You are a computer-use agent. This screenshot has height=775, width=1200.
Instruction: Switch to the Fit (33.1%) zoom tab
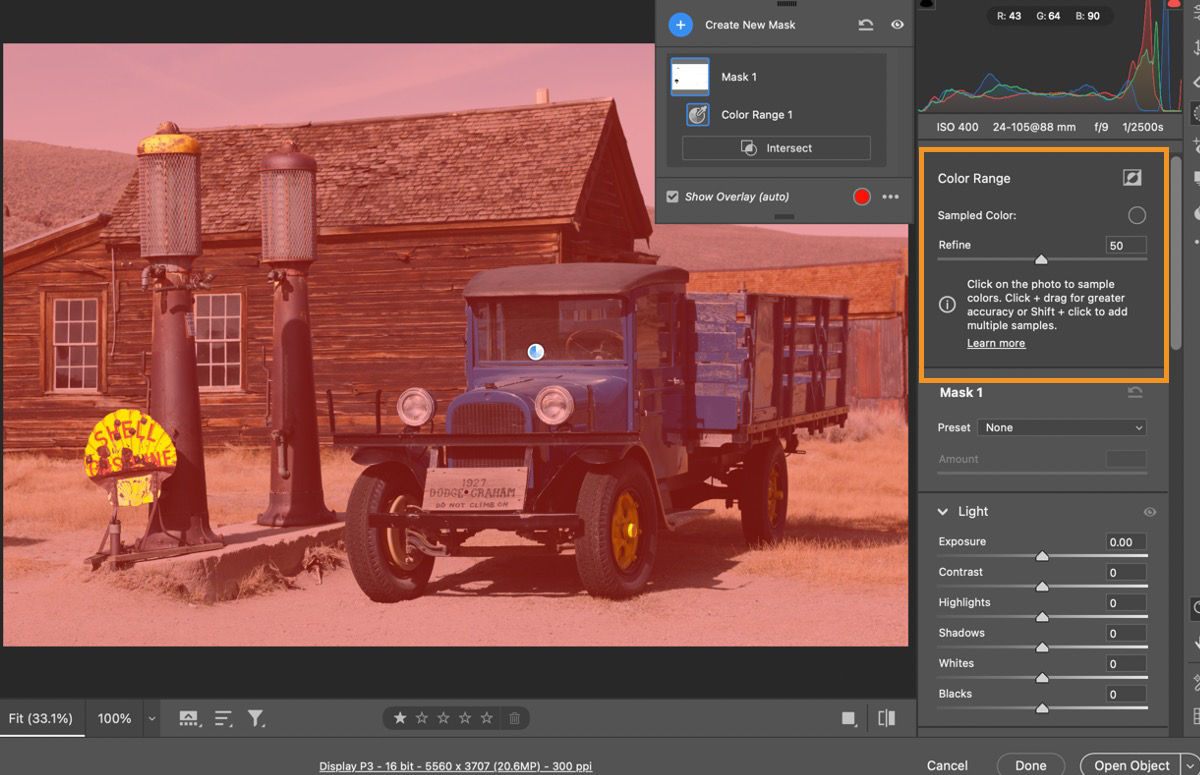point(40,718)
